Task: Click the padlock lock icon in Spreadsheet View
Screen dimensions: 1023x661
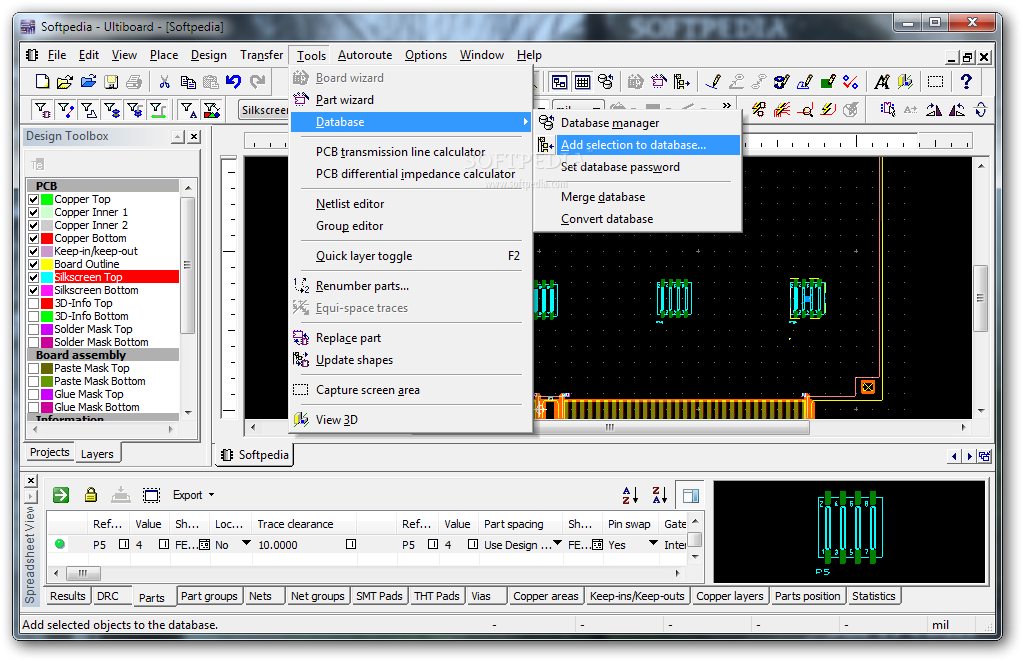Action: [91, 495]
